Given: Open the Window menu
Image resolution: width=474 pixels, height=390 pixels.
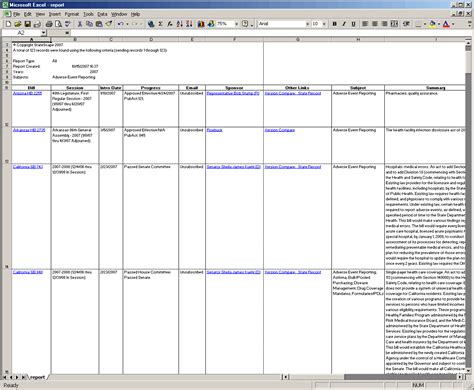Looking at the screenshot, I should [119, 14].
